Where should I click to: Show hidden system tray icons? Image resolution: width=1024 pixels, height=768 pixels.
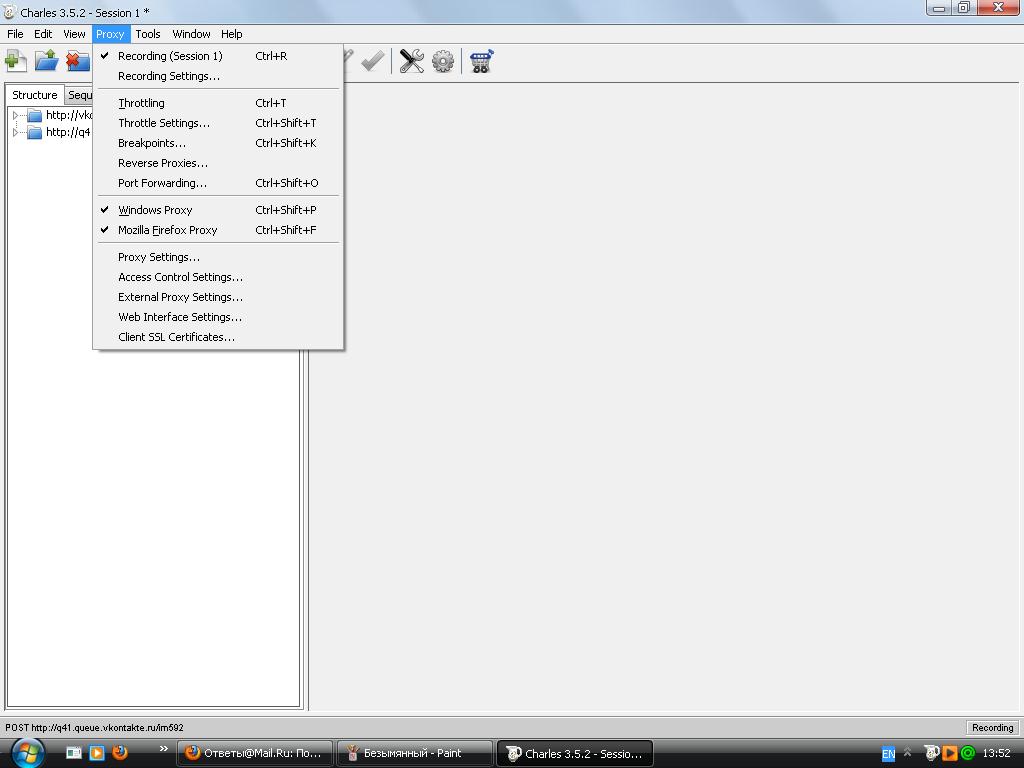click(x=907, y=752)
